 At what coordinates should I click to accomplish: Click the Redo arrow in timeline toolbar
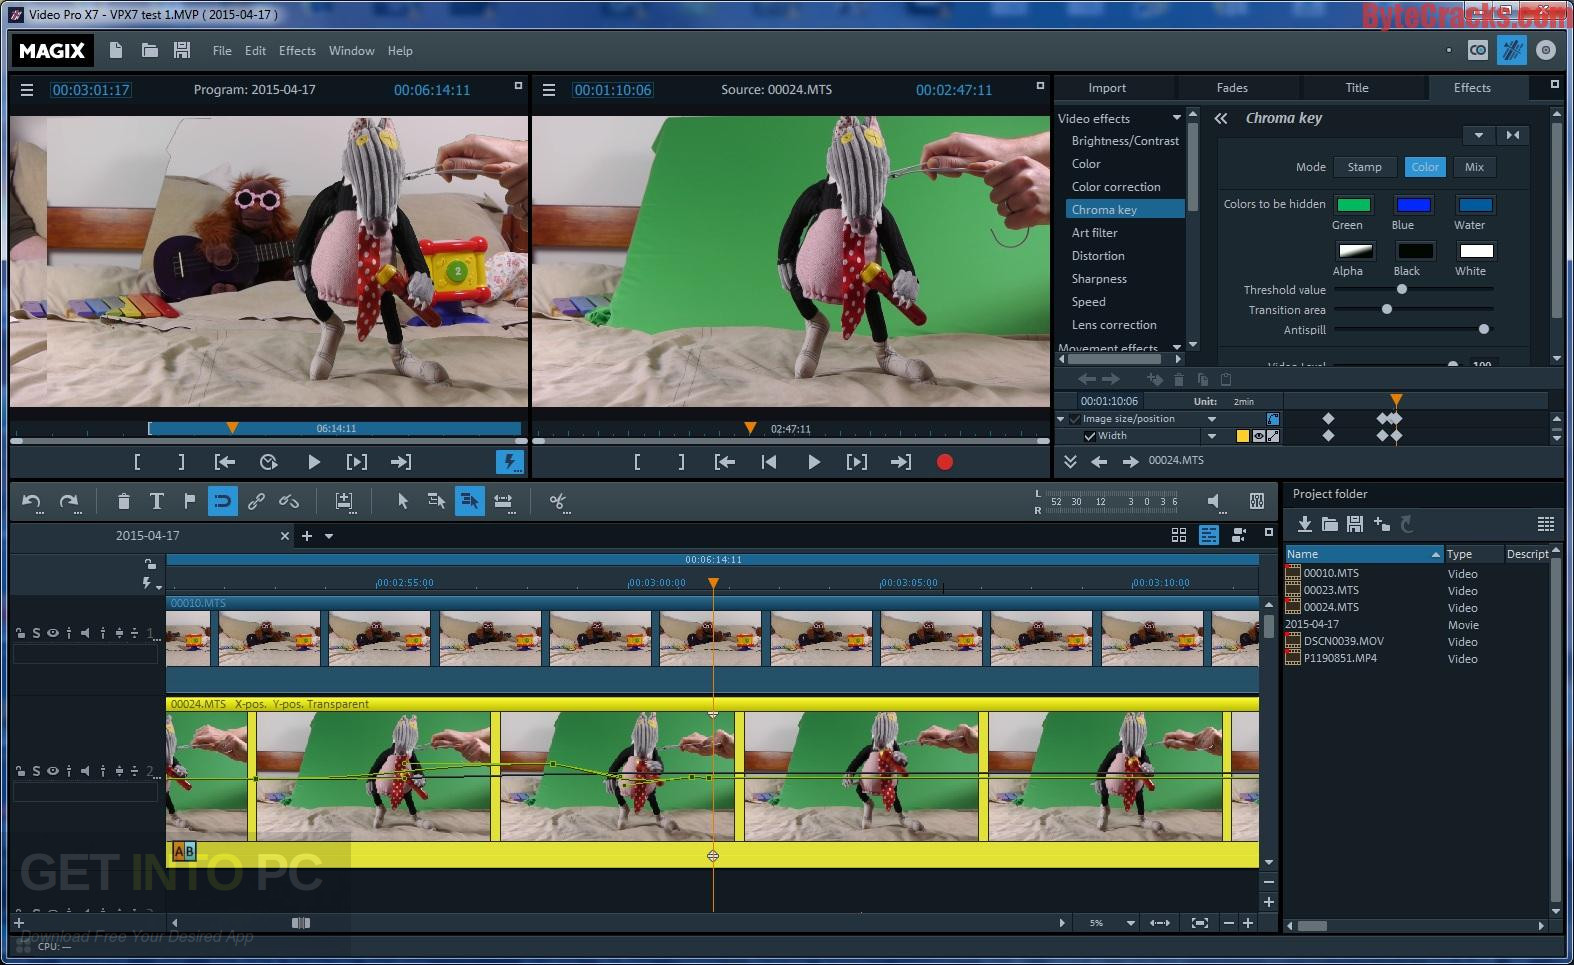tap(69, 502)
